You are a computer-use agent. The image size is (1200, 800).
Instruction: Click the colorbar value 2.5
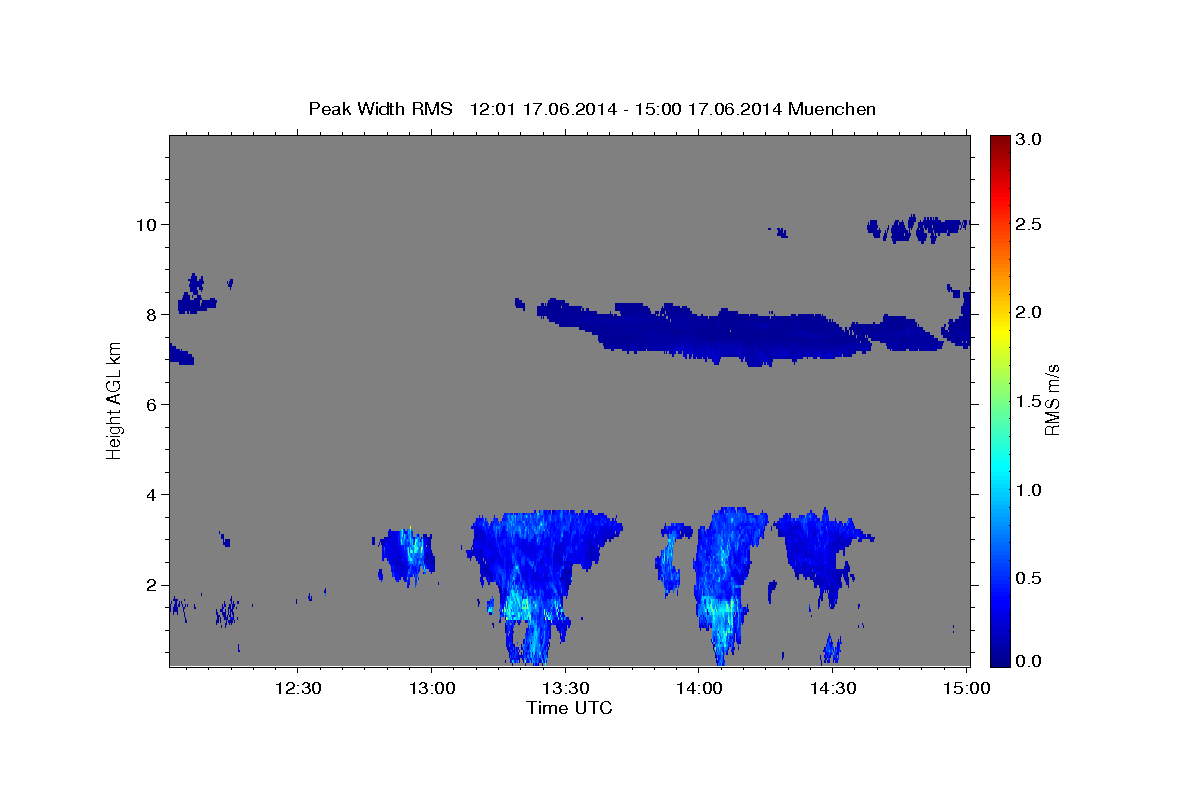1029,224
